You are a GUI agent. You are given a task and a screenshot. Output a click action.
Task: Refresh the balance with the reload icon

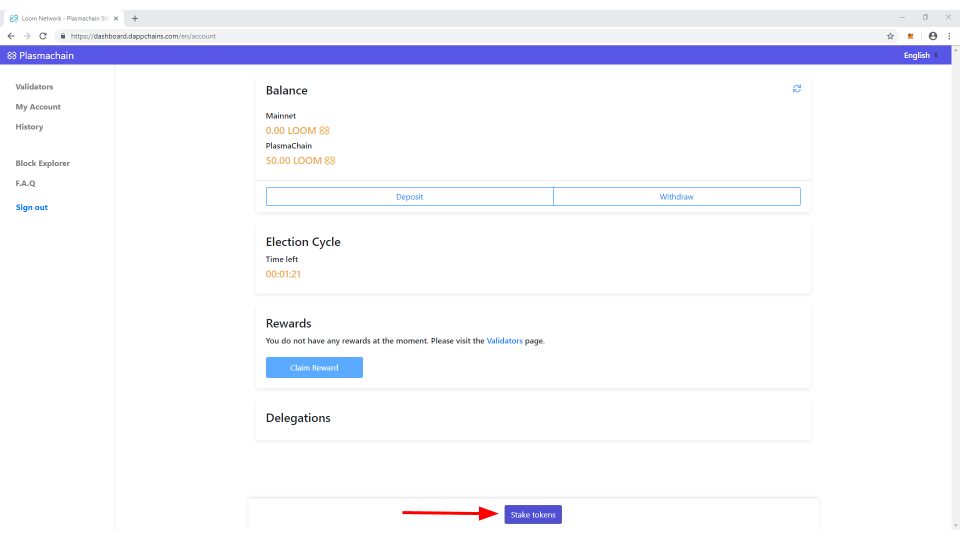click(797, 89)
